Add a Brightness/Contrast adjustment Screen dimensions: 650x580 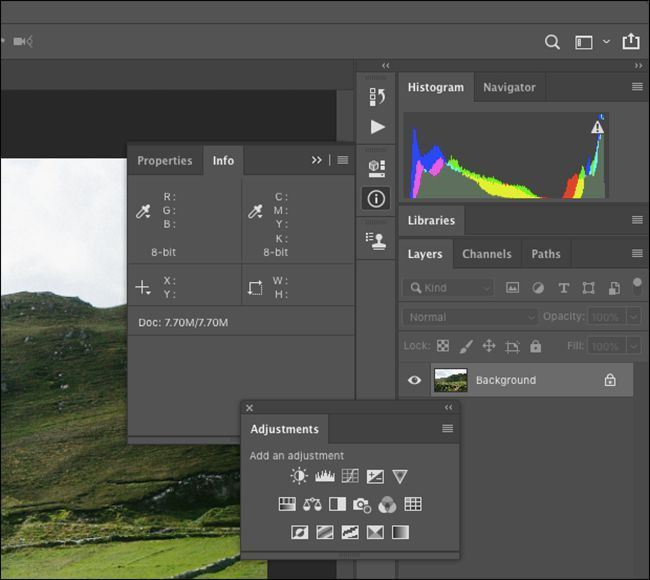coord(299,477)
